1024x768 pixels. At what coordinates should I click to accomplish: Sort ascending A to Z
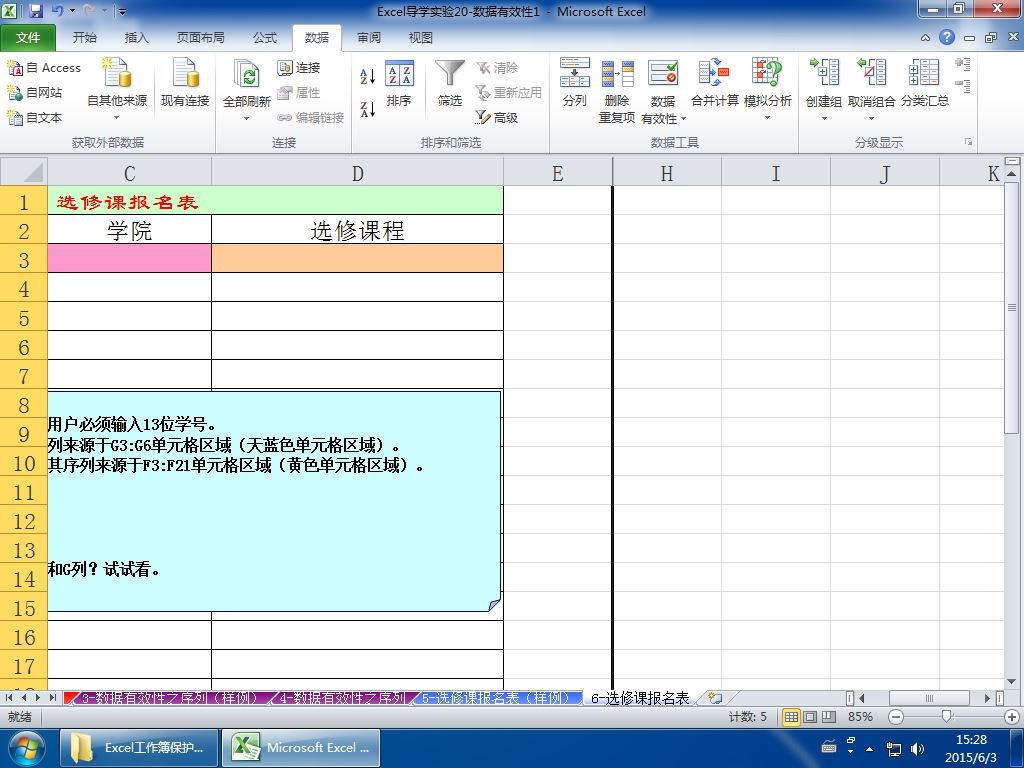pos(368,76)
